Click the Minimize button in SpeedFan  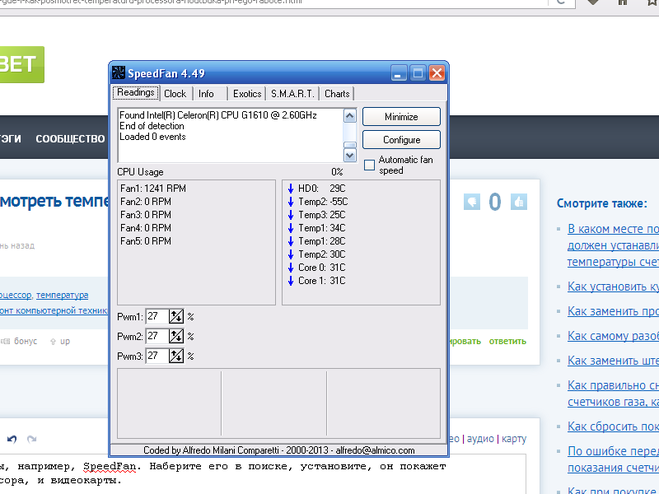coord(401,116)
